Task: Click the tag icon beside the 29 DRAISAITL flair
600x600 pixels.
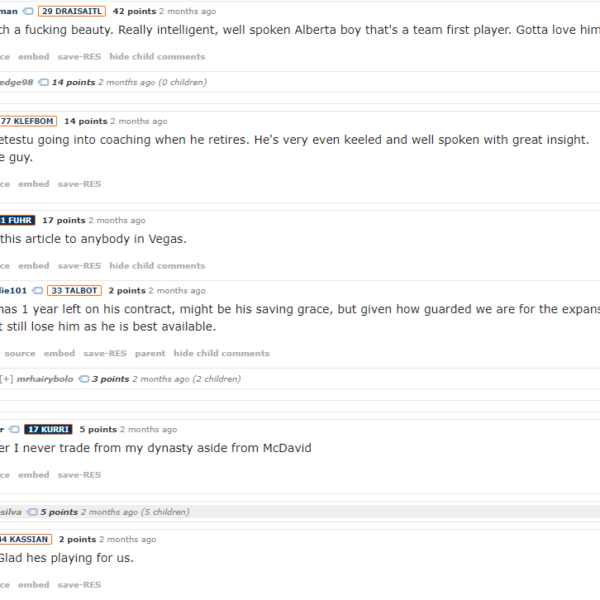Action: pyautogui.click(x=28, y=11)
